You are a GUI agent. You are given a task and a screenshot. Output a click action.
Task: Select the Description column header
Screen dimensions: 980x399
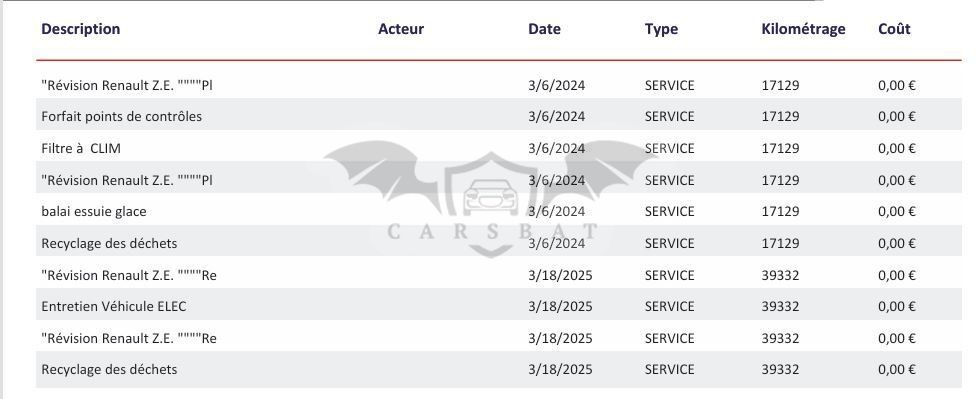coord(81,29)
